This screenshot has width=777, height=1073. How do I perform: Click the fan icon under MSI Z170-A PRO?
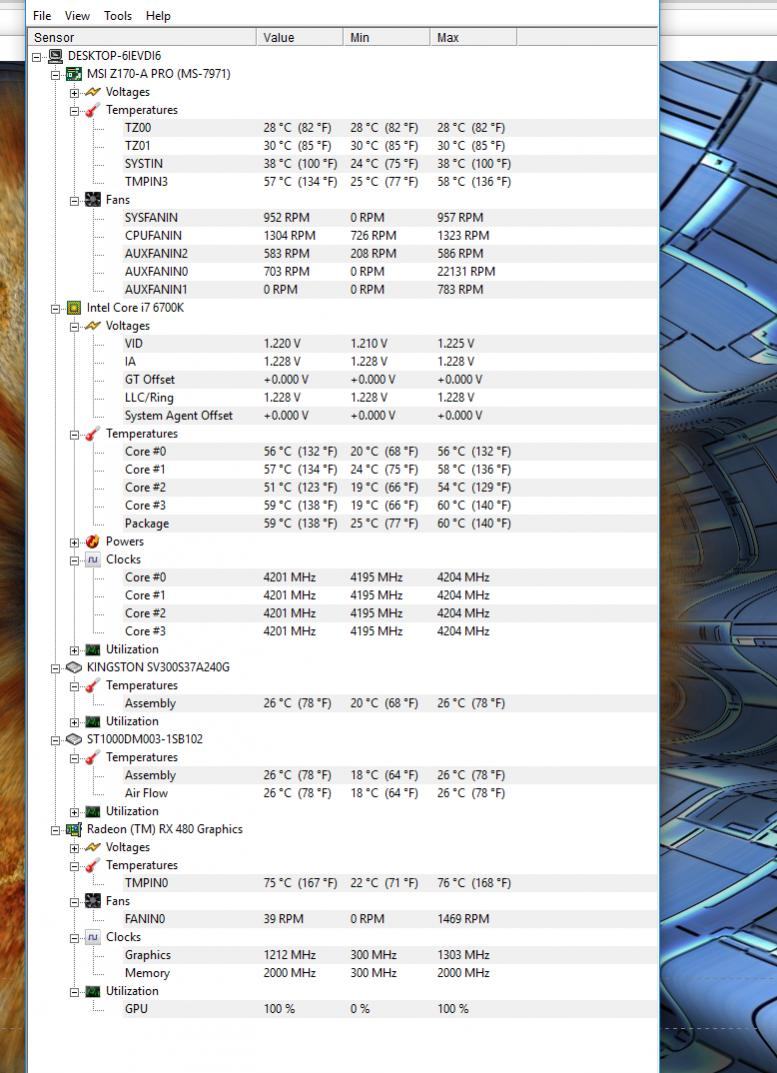92,200
